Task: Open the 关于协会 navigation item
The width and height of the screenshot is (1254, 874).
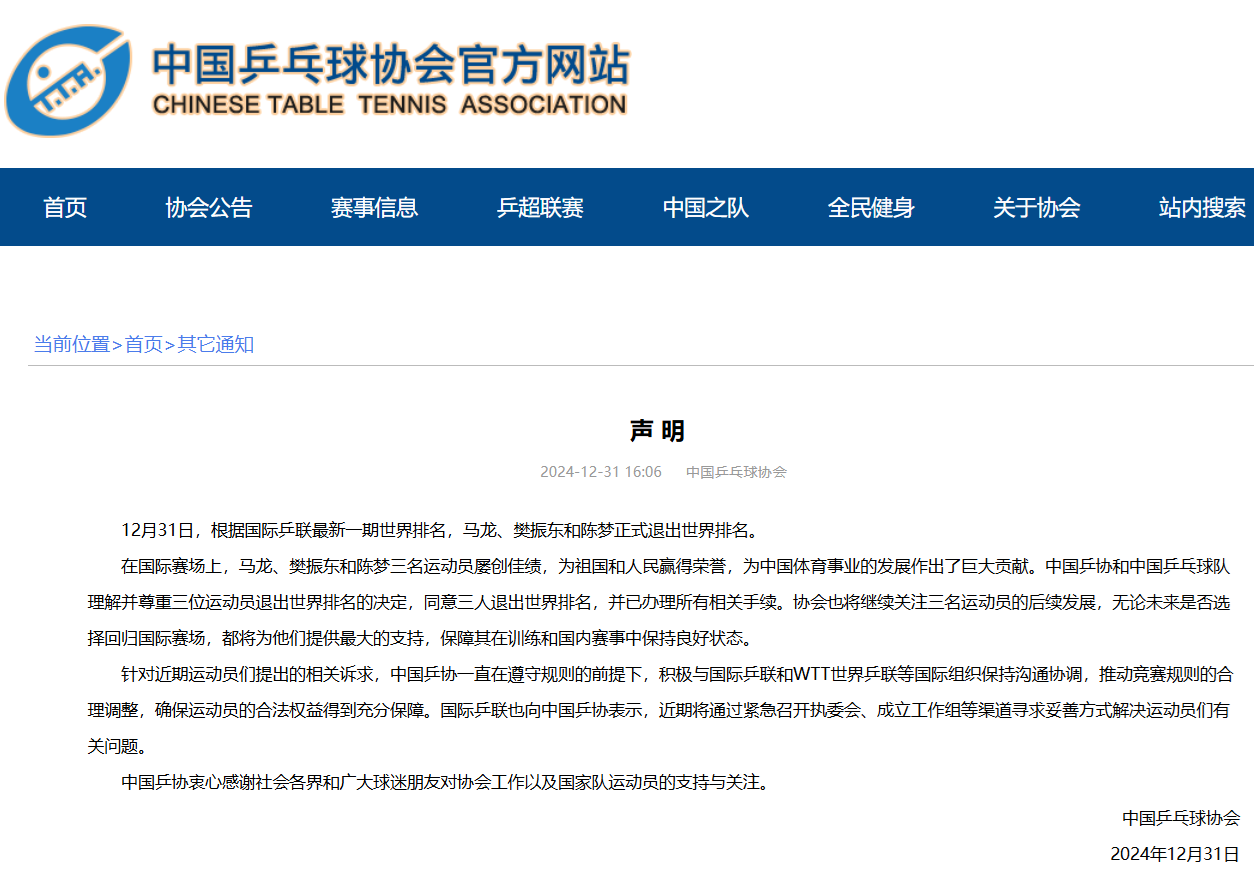Action: (x=1037, y=207)
